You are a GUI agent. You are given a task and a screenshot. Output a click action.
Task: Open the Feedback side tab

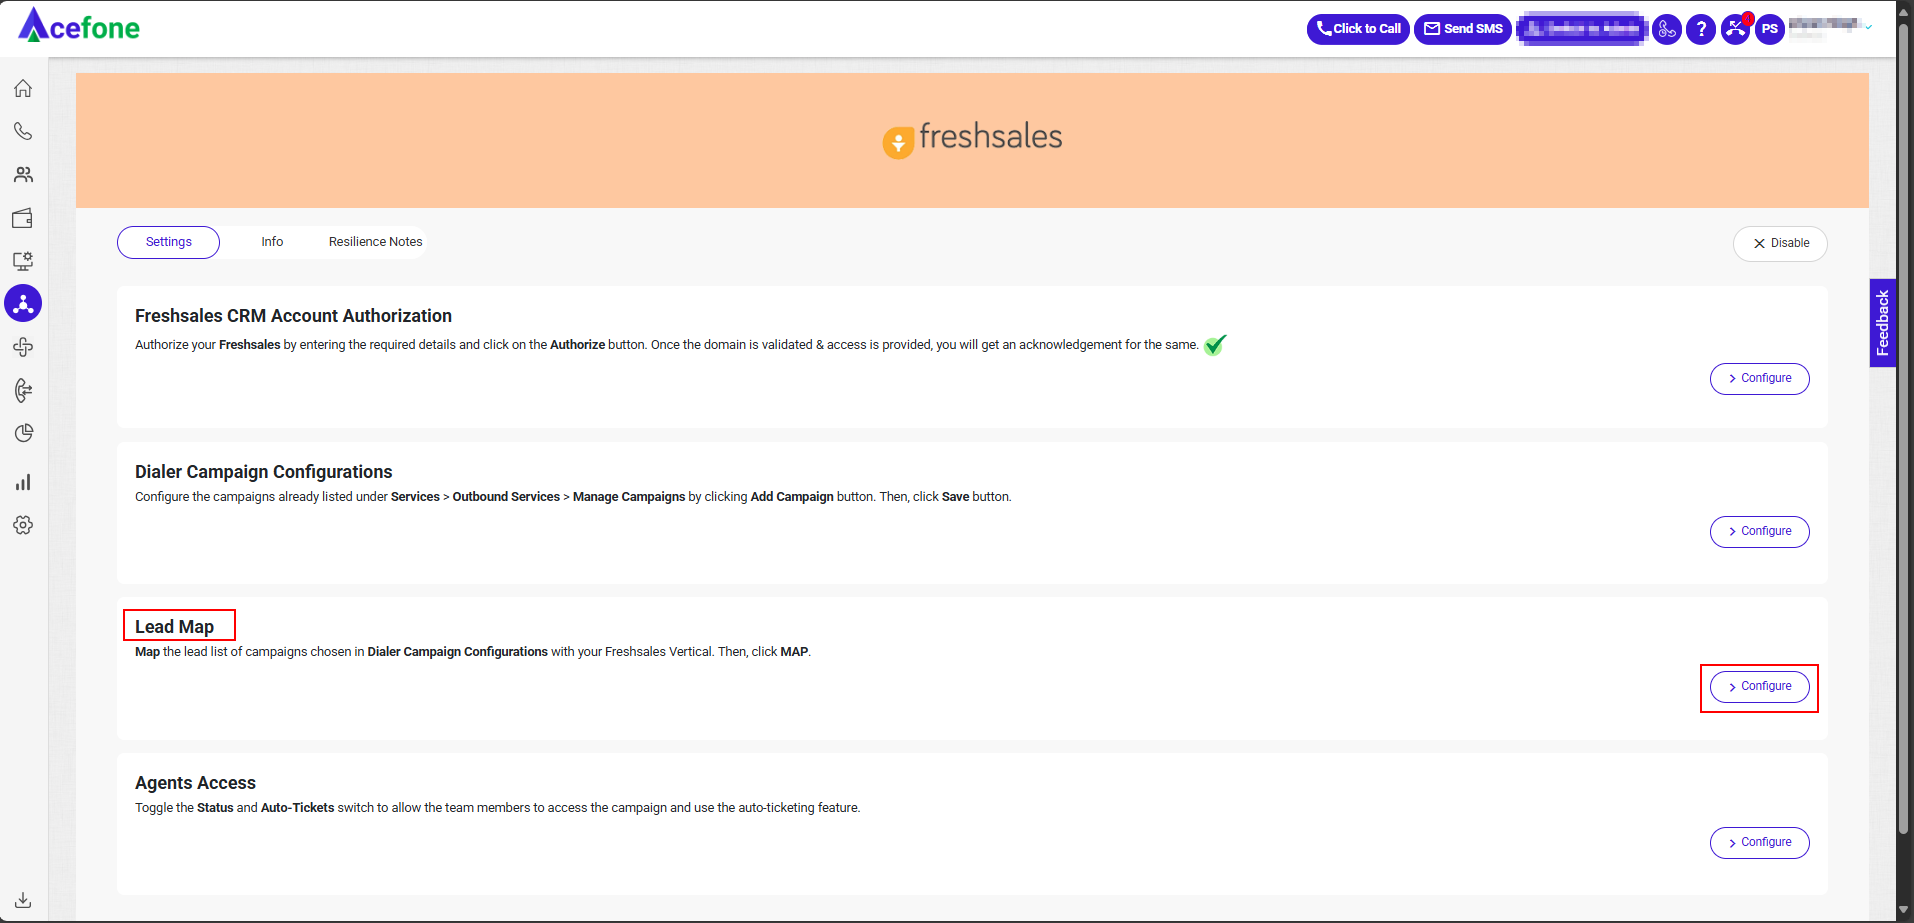pos(1882,323)
